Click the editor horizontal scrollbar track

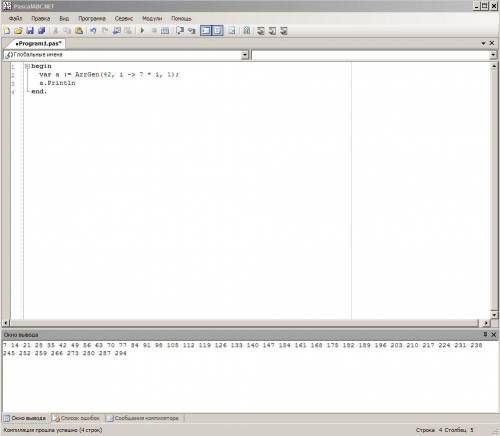pyautogui.click(x=244, y=323)
